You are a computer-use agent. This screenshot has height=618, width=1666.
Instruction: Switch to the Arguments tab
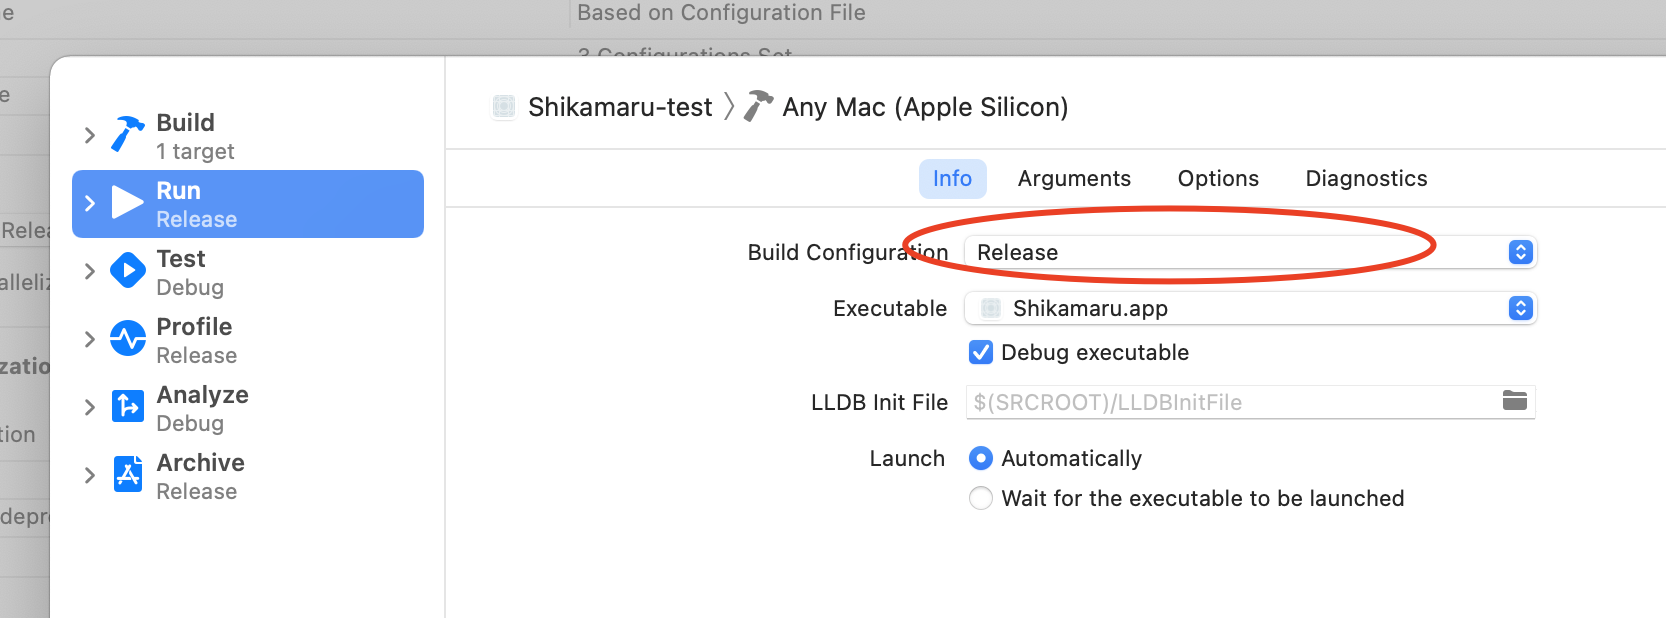1074,179
